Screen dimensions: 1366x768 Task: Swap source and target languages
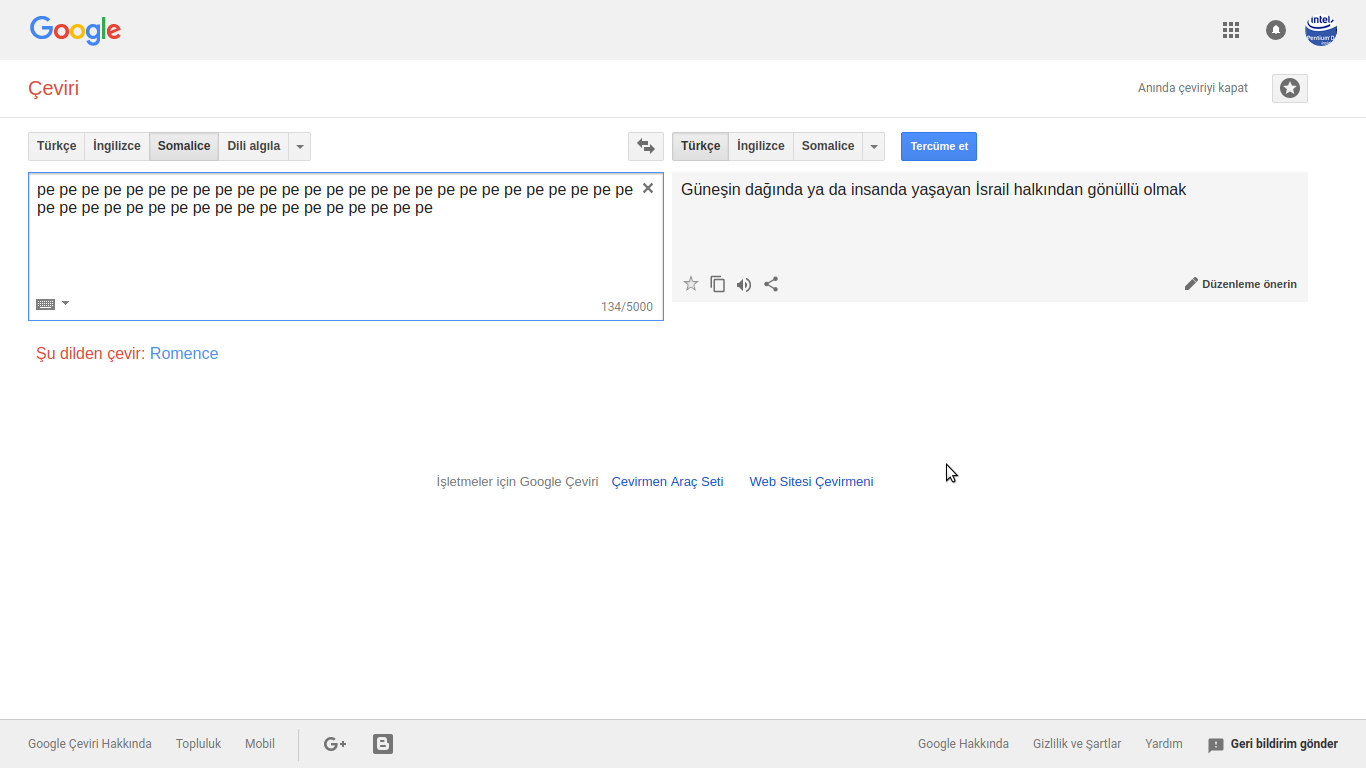point(645,146)
